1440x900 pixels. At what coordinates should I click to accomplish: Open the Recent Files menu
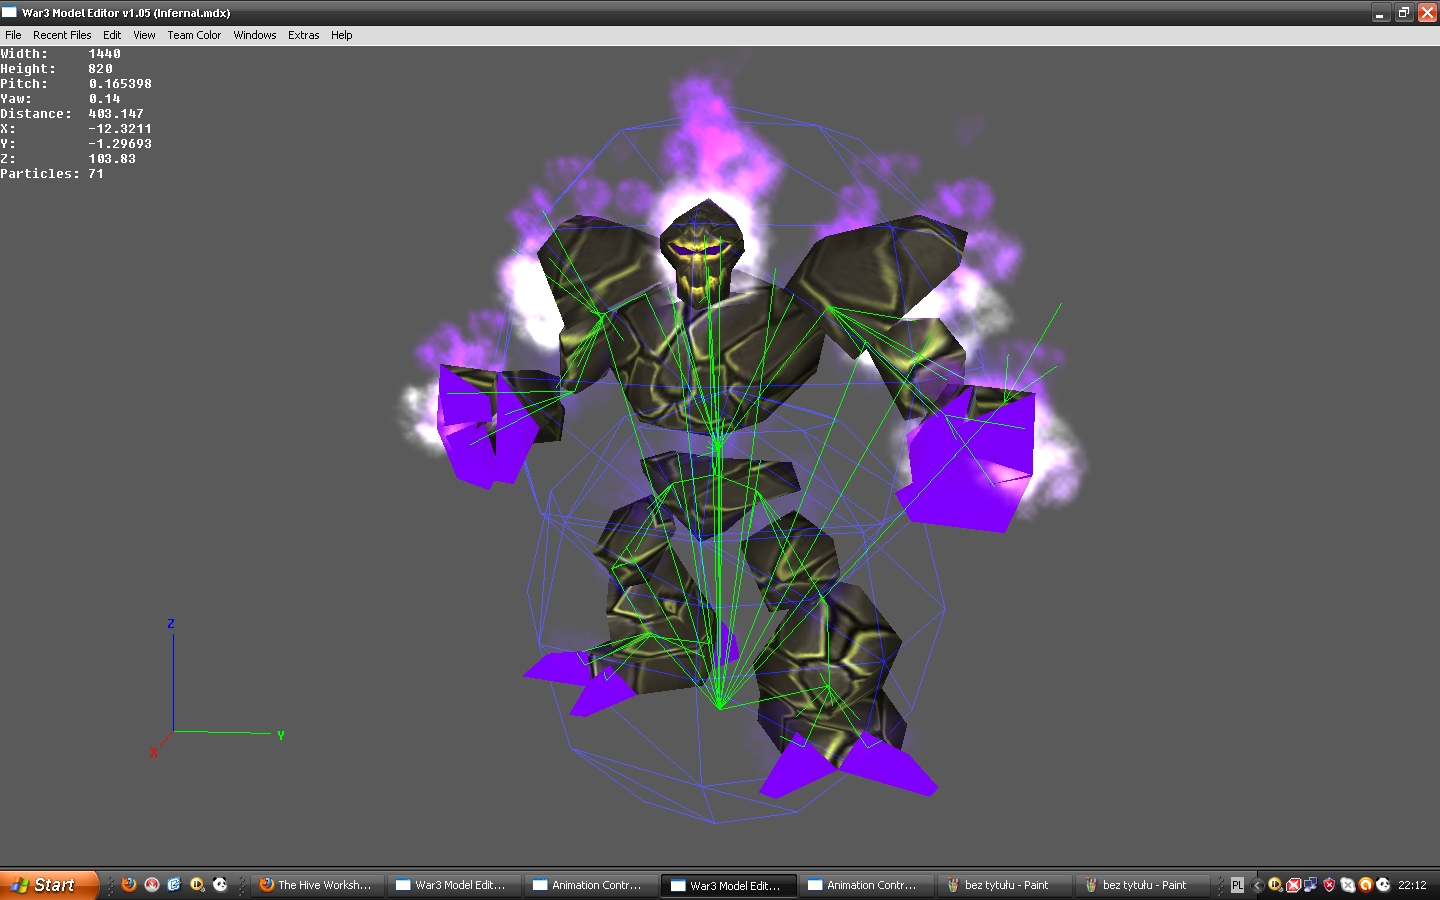tap(62, 35)
